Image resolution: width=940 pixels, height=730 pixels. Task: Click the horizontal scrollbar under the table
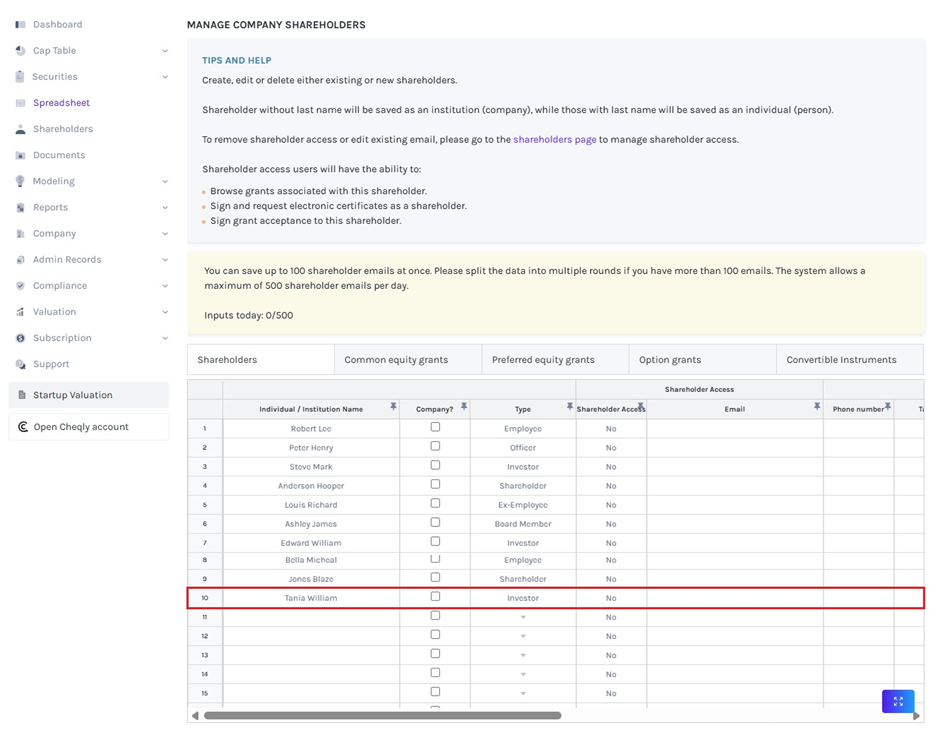point(382,715)
